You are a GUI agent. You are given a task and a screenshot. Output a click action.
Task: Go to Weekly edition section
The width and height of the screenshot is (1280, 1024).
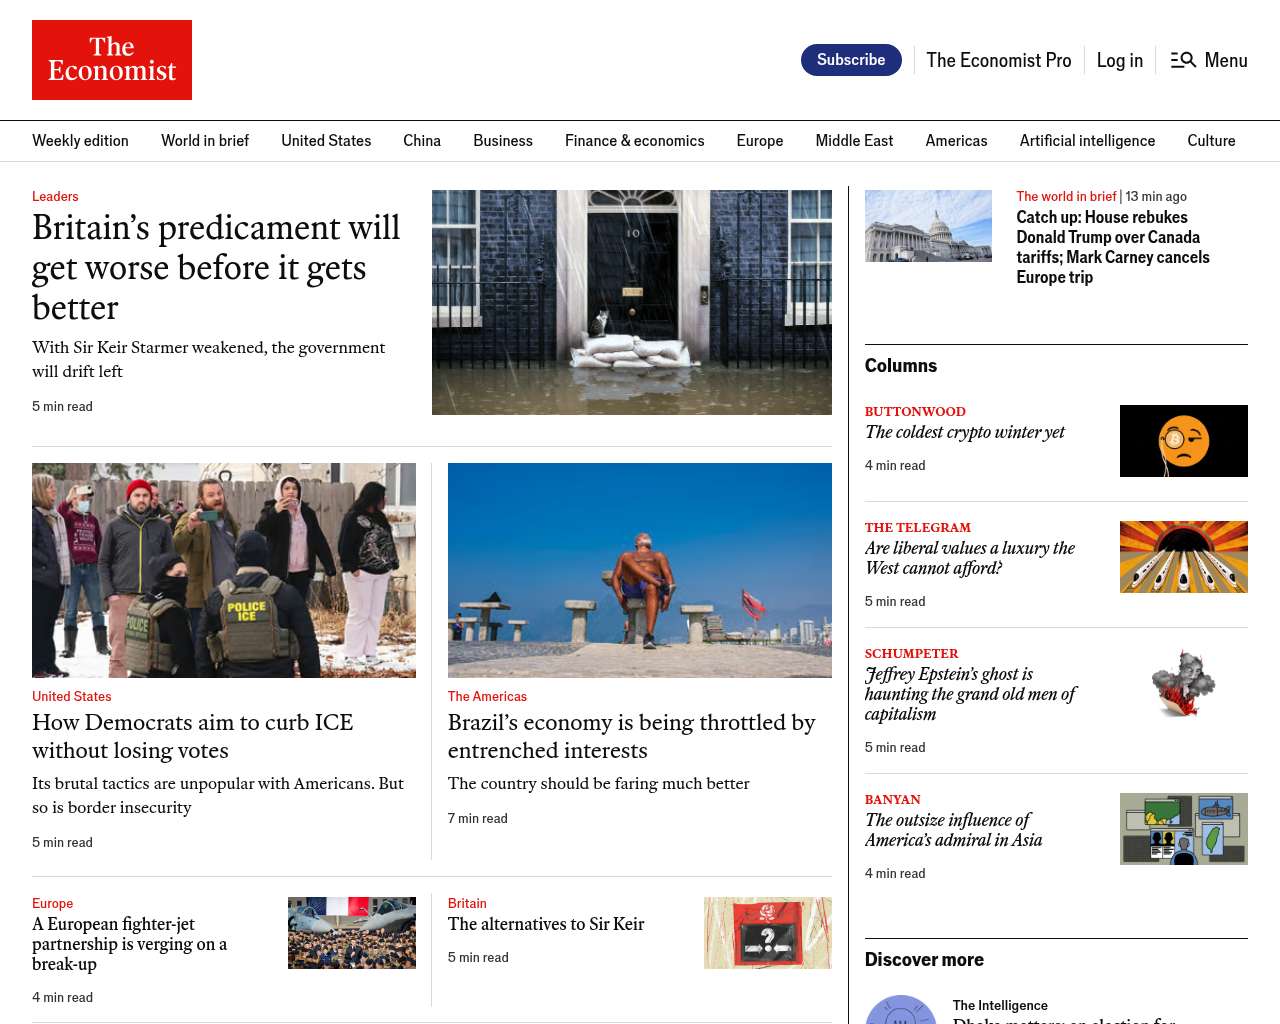tap(80, 141)
